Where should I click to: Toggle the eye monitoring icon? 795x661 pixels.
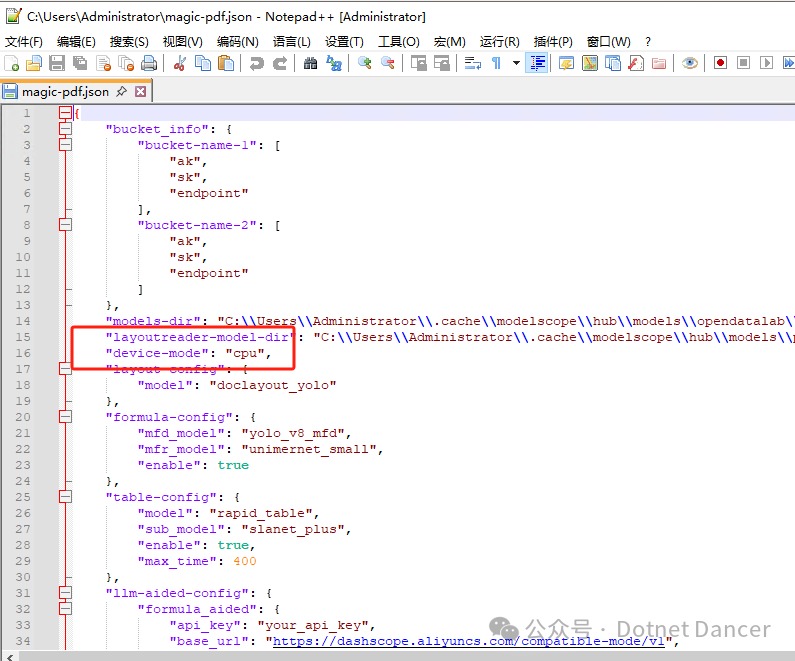pyautogui.click(x=690, y=63)
